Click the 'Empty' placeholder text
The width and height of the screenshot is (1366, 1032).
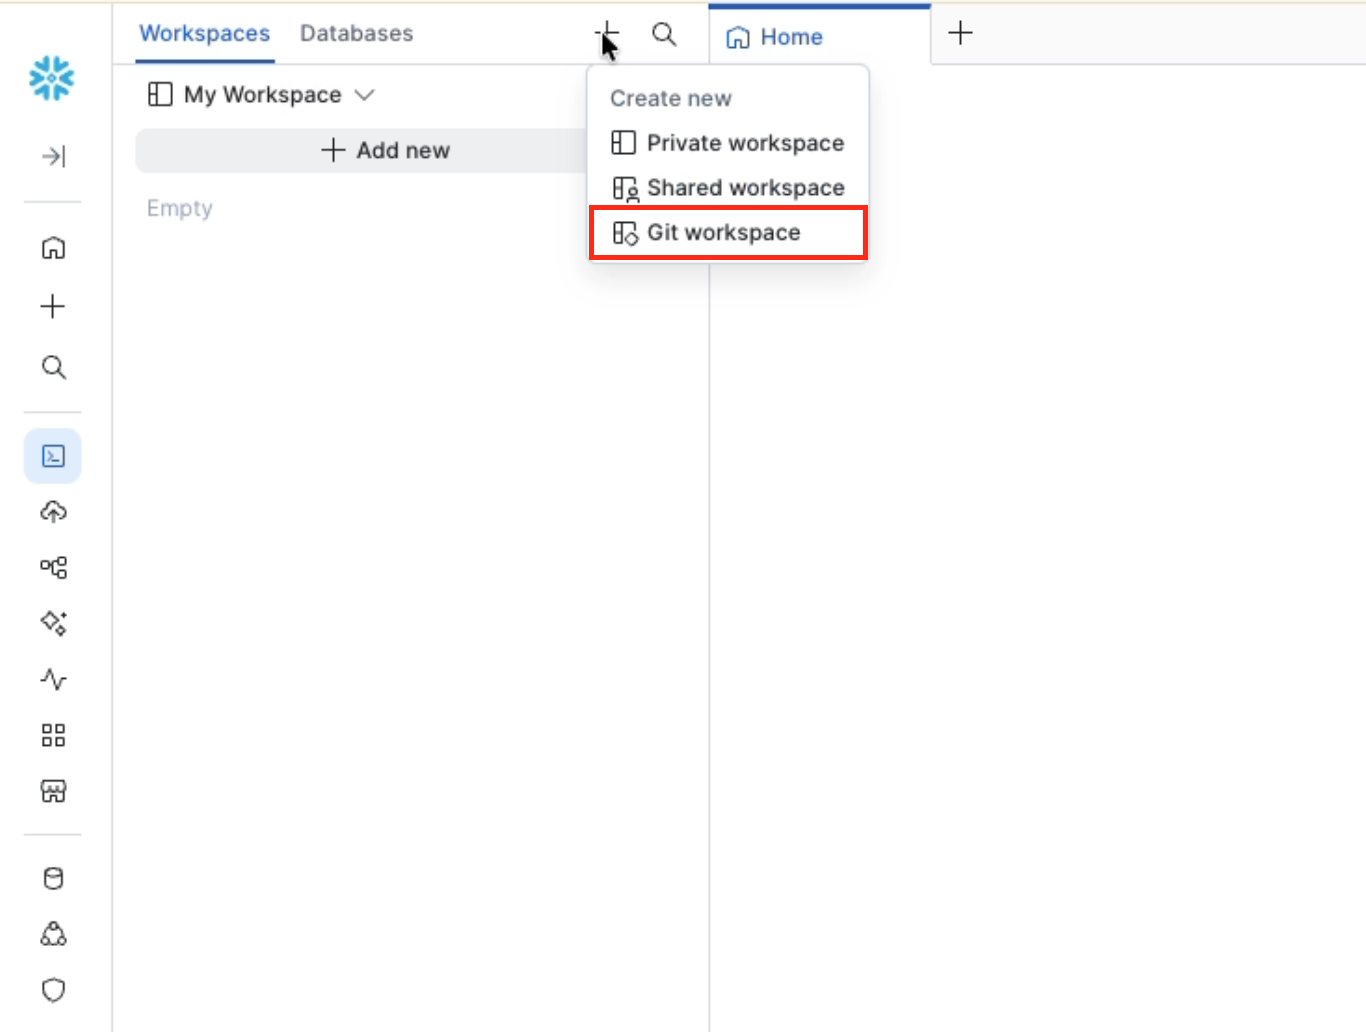(x=180, y=208)
